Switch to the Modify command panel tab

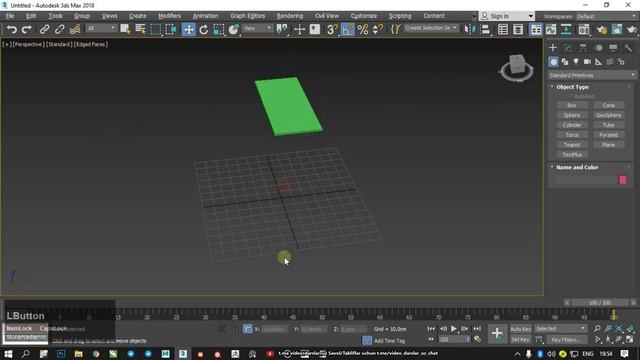click(568, 48)
